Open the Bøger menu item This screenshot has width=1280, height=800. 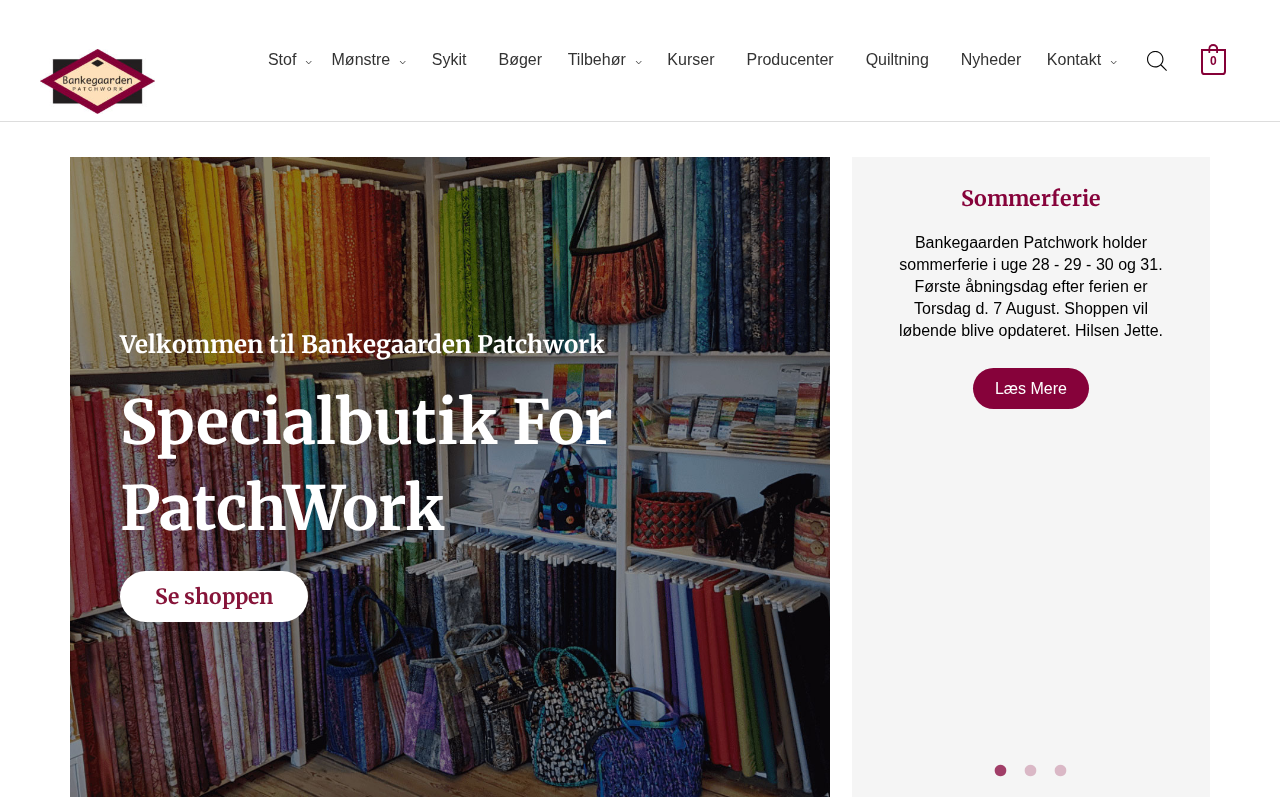coord(520,60)
